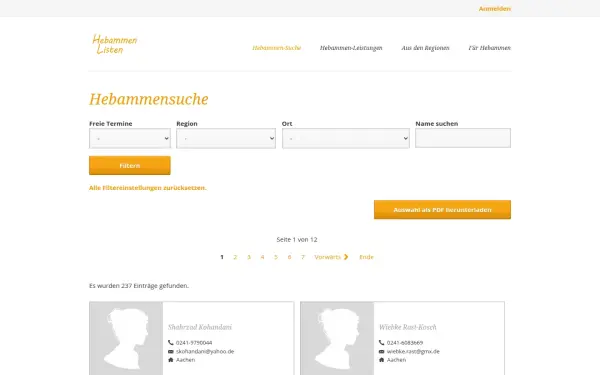Open Hebammen-Suche navigation item
Screen dimensions: 600x375
[x=277, y=48]
